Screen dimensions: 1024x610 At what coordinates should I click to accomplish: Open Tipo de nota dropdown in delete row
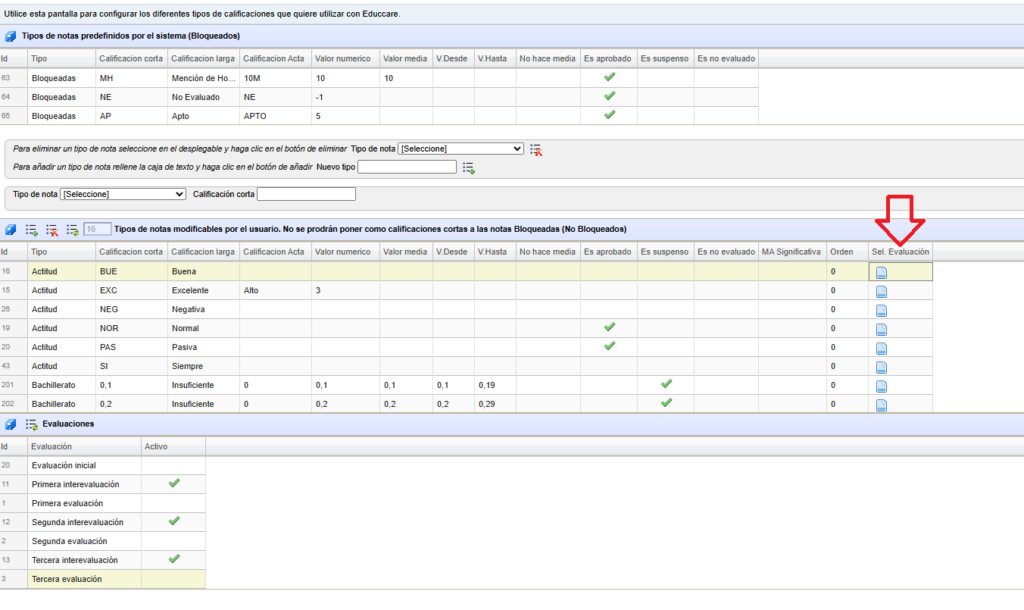pos(460,149)
